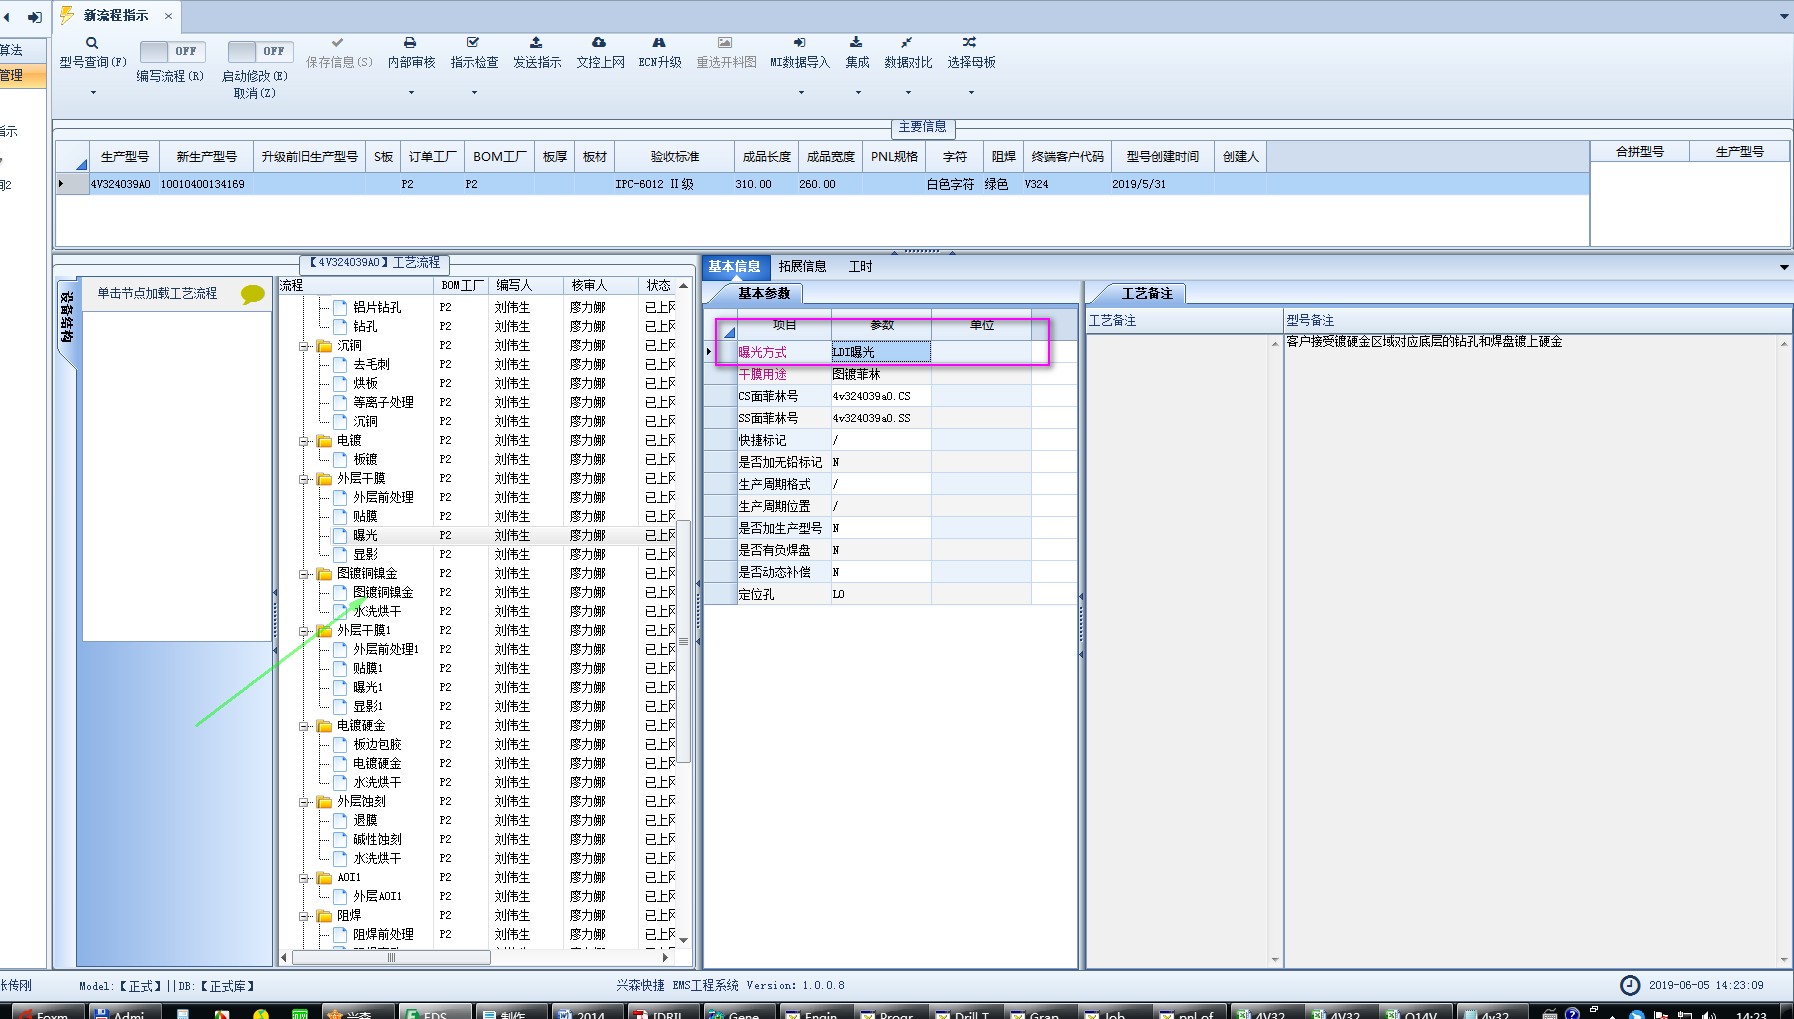1794x1019 pixels.
Task: Open dropdown arrow under 集成
Action: pyautogui.click(x=858, y=93)
